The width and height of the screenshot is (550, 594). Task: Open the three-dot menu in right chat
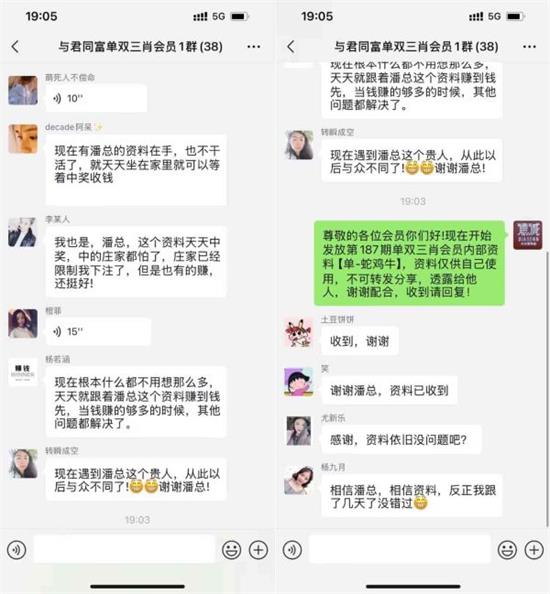pos(529,47)
